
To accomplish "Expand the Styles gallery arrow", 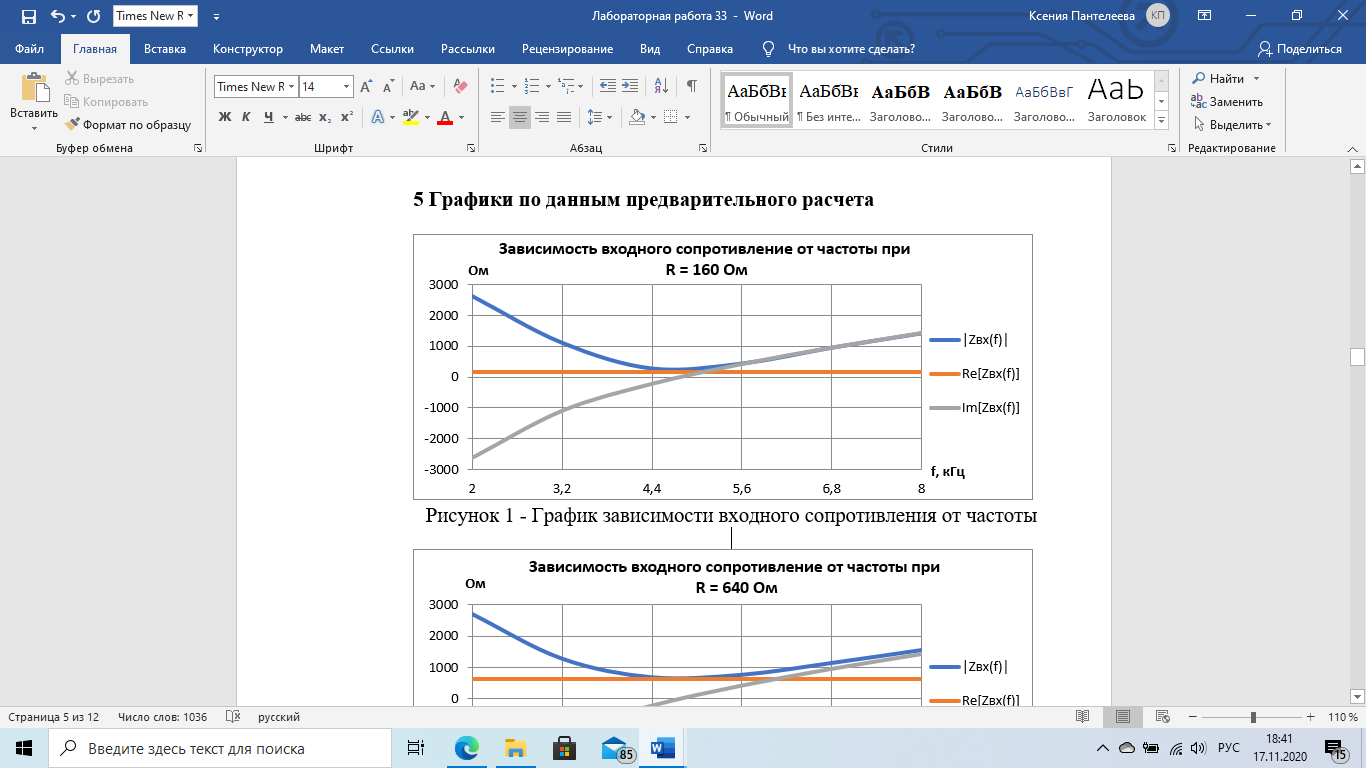I will pos(1161,121).
